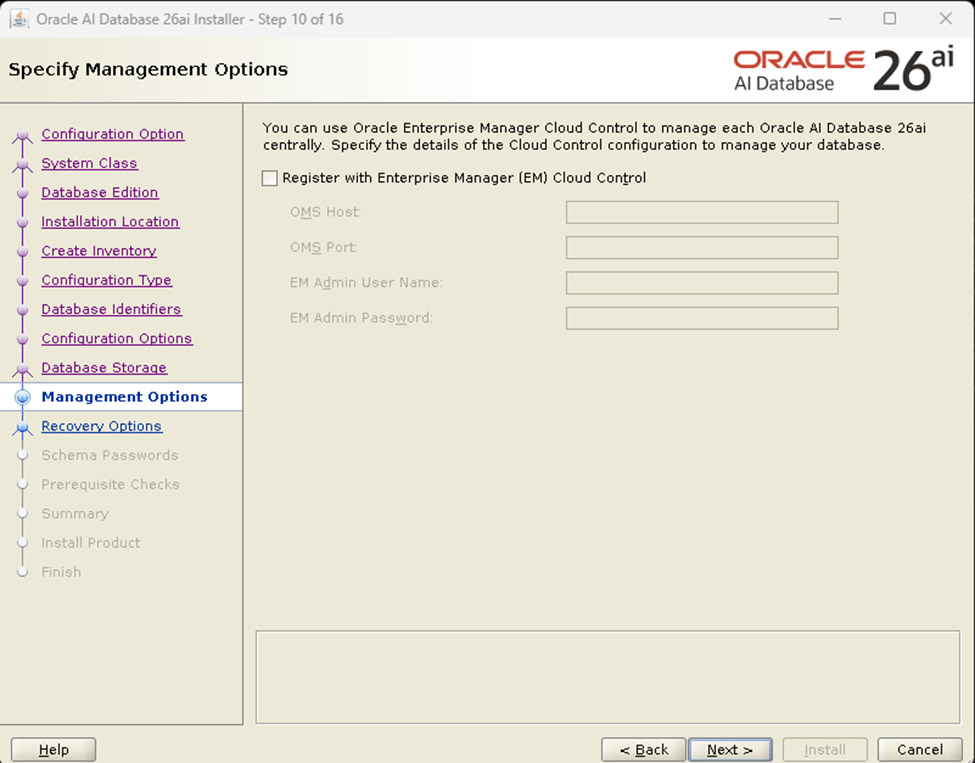This screenshot has width=975, height=763.
Task: Click the Management Options step bullet icon
Action: pyautogui.click(x=22, y=397)
